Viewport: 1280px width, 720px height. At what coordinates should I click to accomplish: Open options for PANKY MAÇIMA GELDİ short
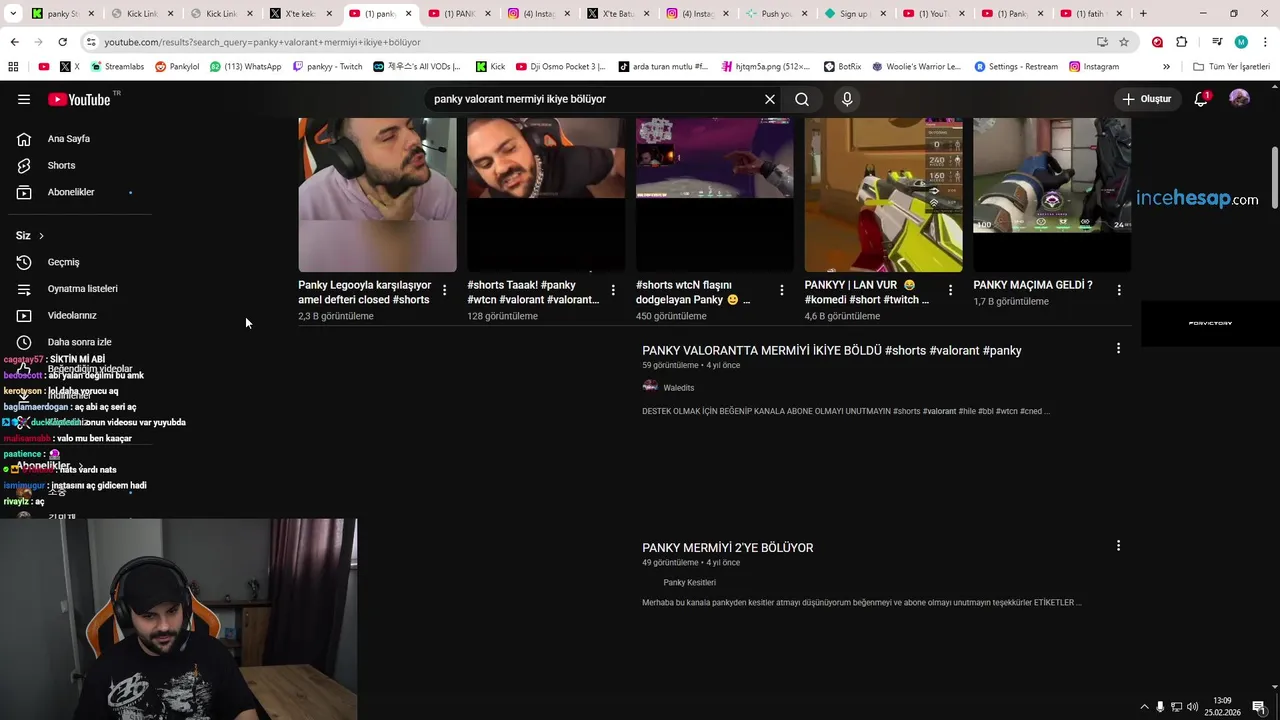1119,290
